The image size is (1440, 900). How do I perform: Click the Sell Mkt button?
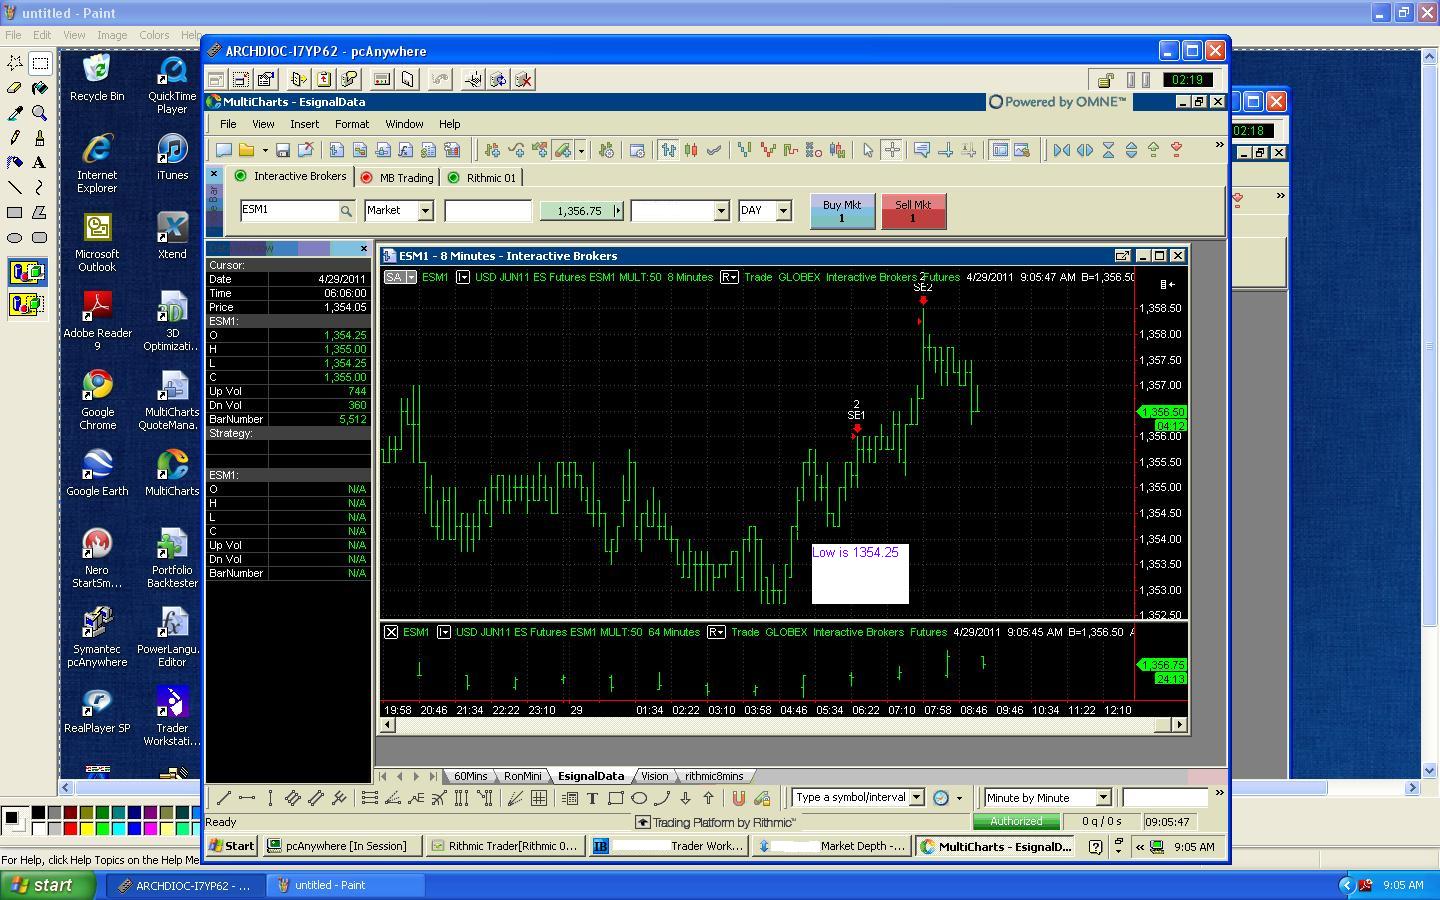point(913,211)
